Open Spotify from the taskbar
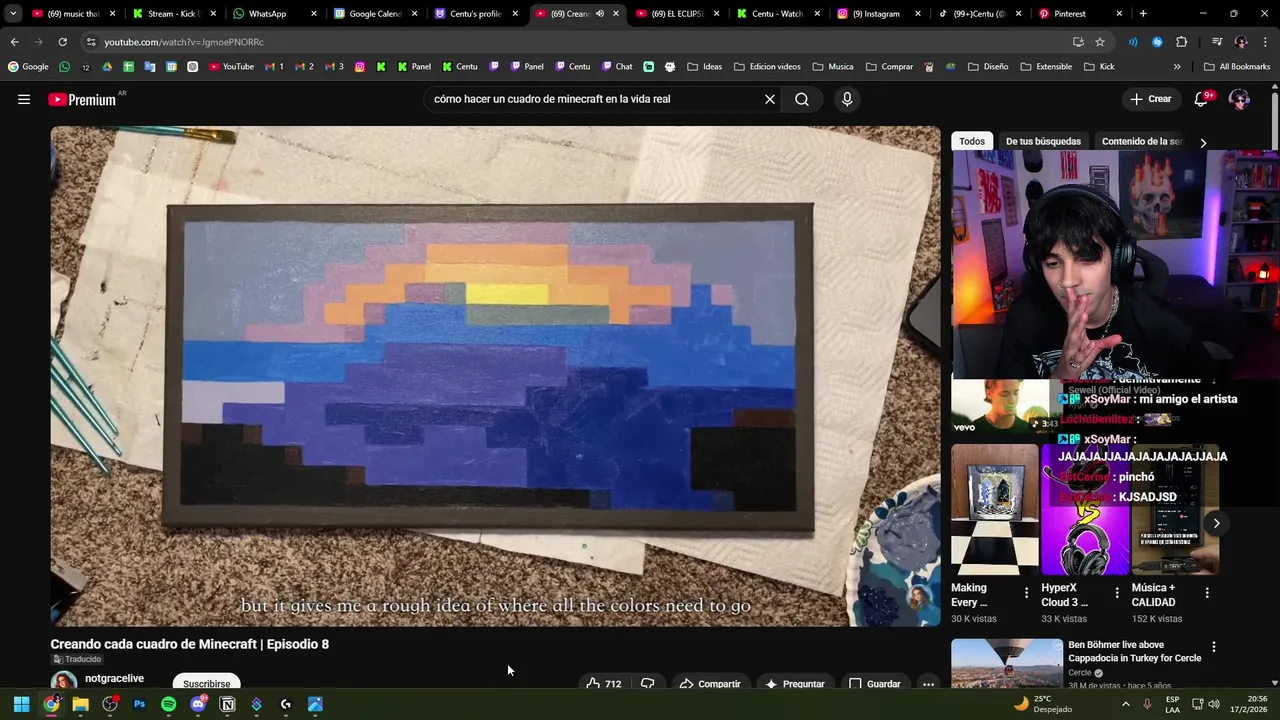Viewport: 1280px width, 720px height. (x=169, y=704)
